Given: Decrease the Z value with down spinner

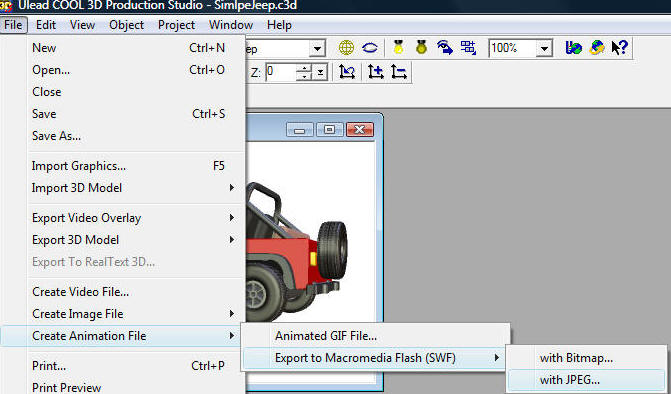Looking at the screenshot, I should pyautogui.click(x=304, y=77).
